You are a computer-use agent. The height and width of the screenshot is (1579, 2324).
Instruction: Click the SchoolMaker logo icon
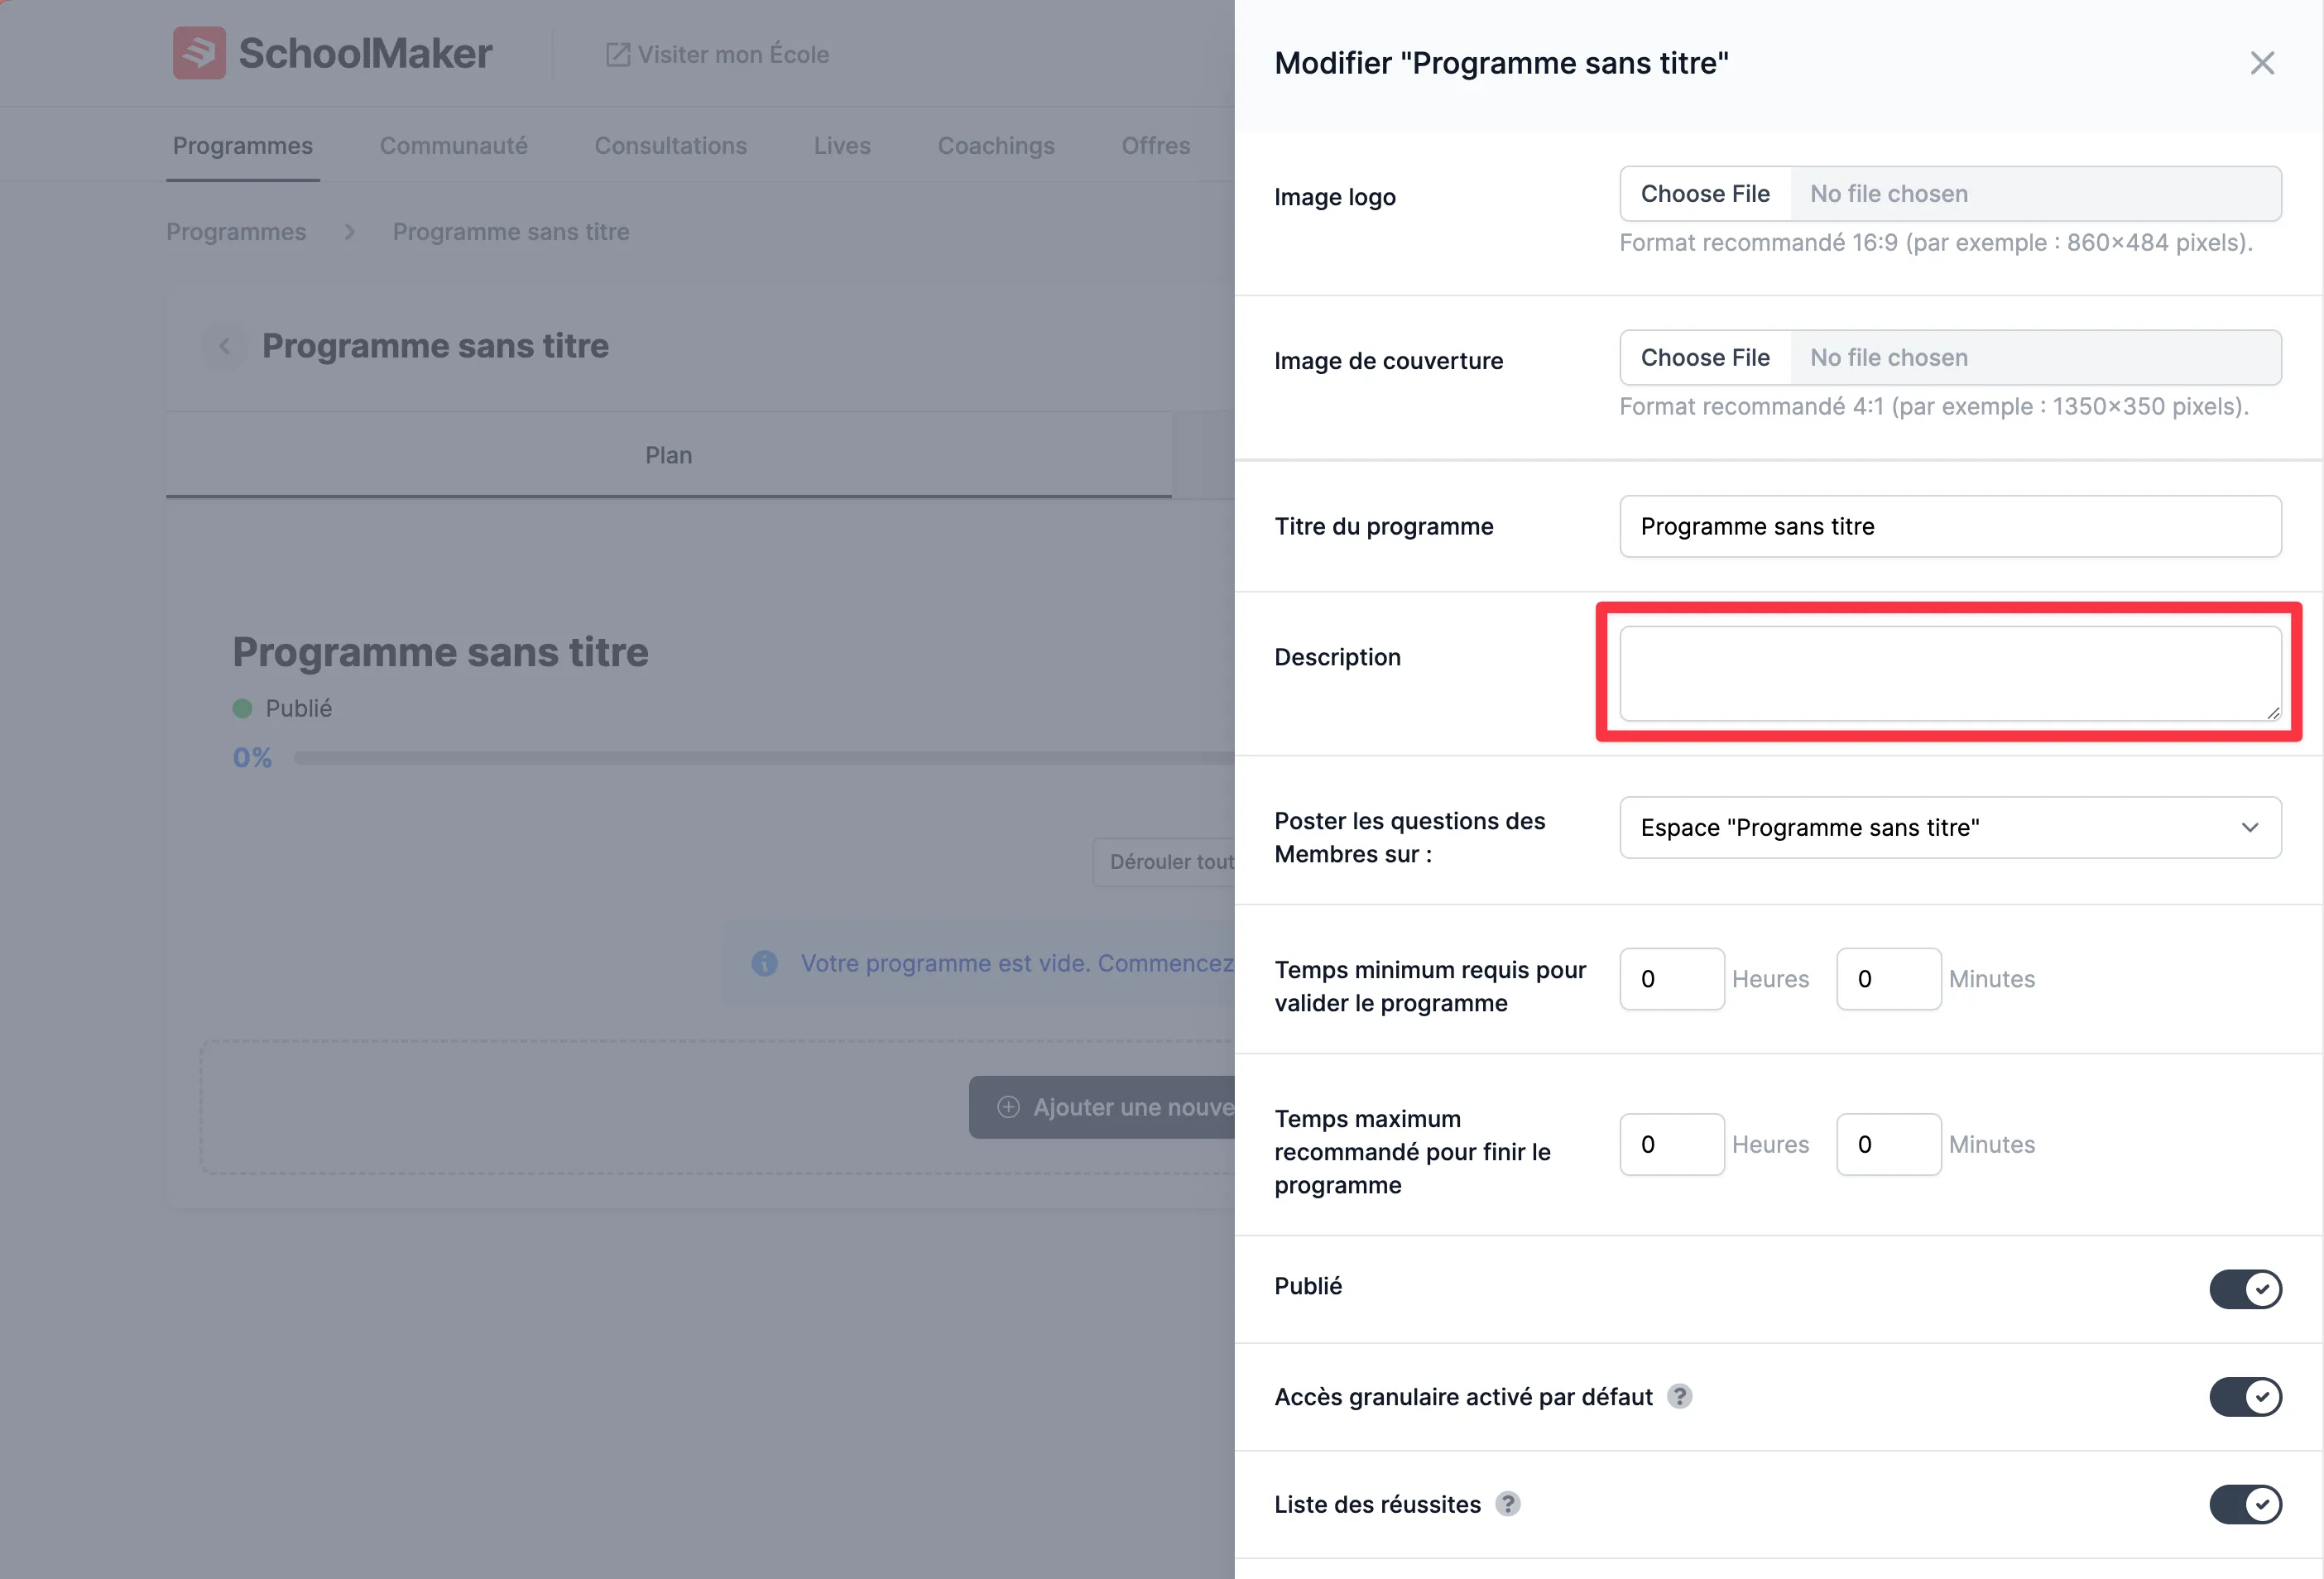199,53
